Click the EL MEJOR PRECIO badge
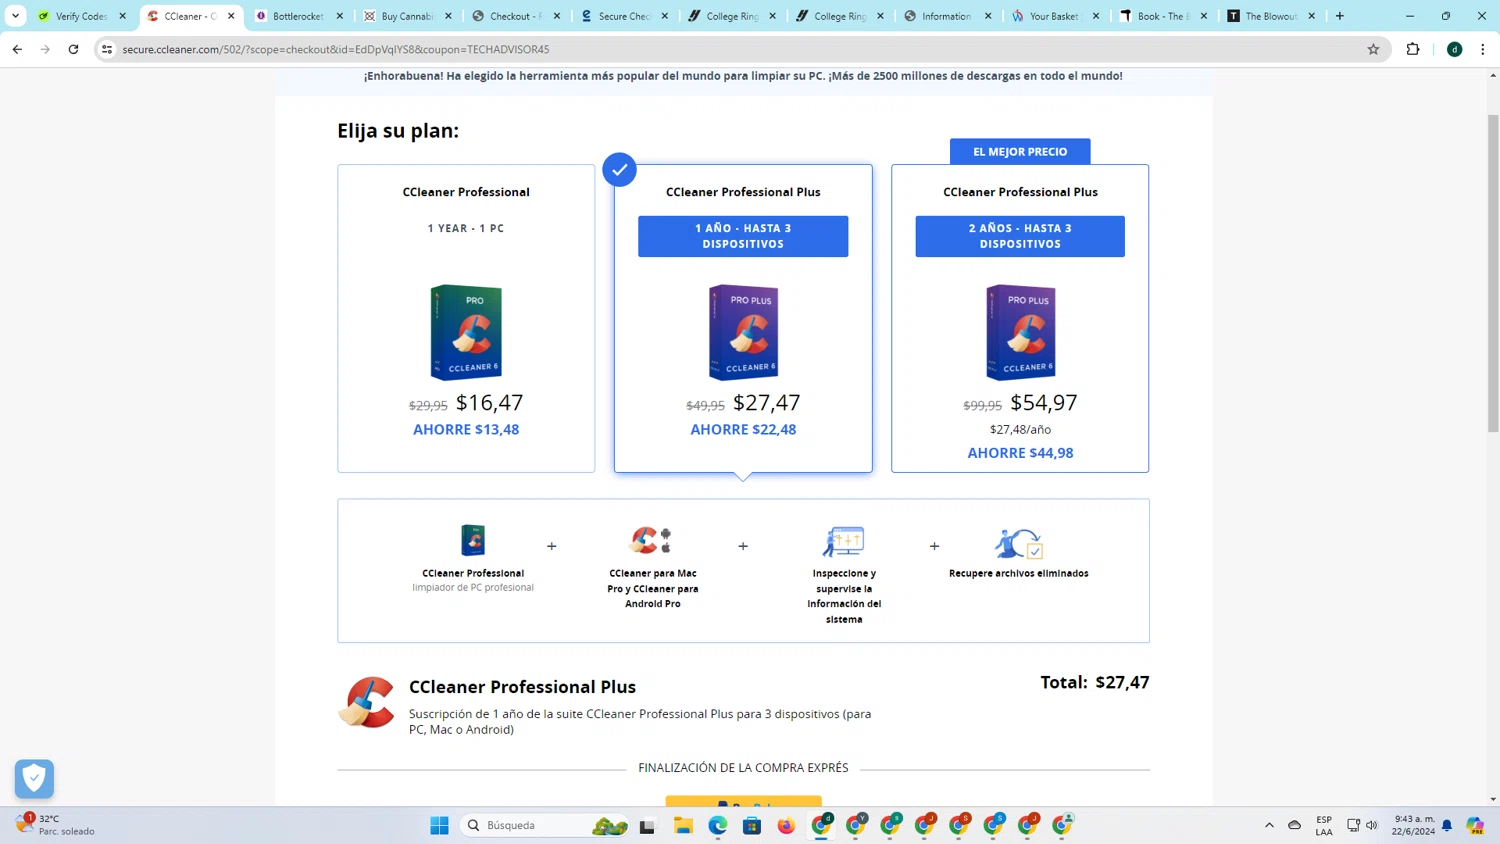 (1020, 151)
